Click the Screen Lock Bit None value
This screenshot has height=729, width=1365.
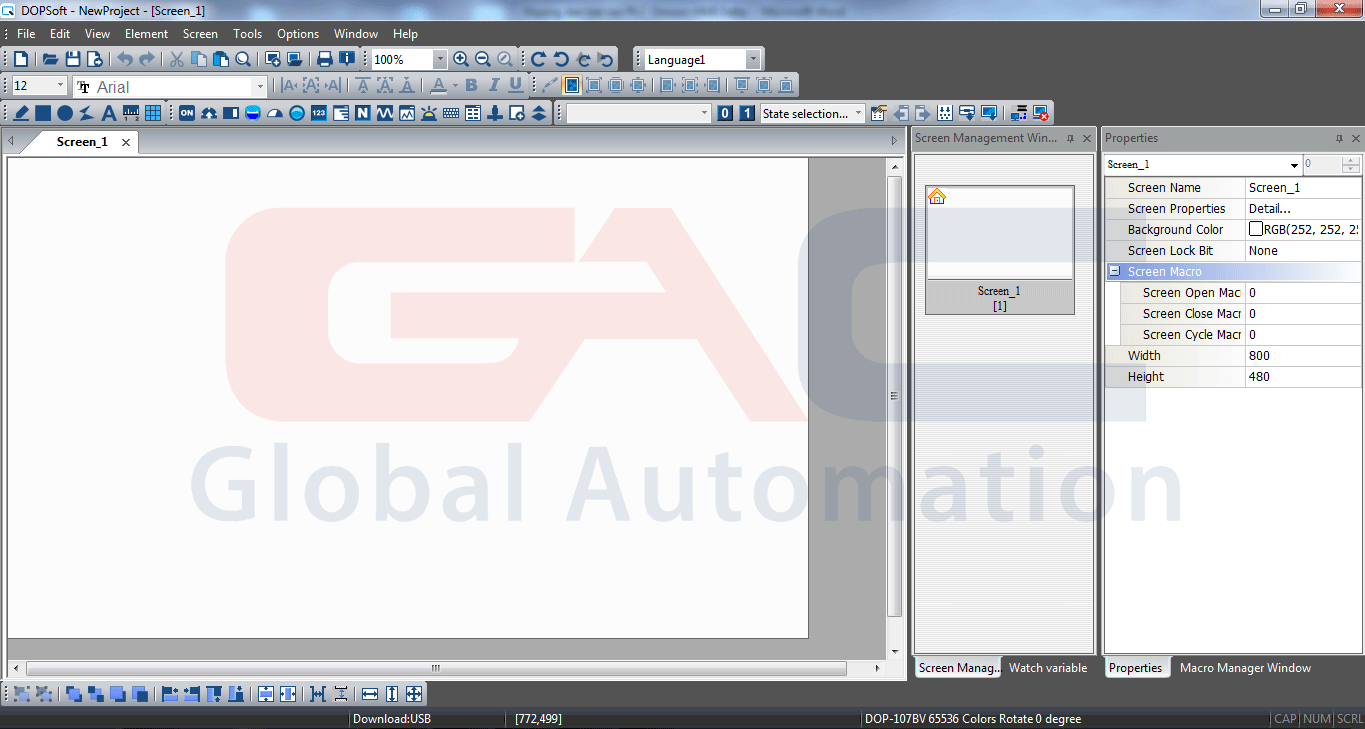coord(1303,251)
